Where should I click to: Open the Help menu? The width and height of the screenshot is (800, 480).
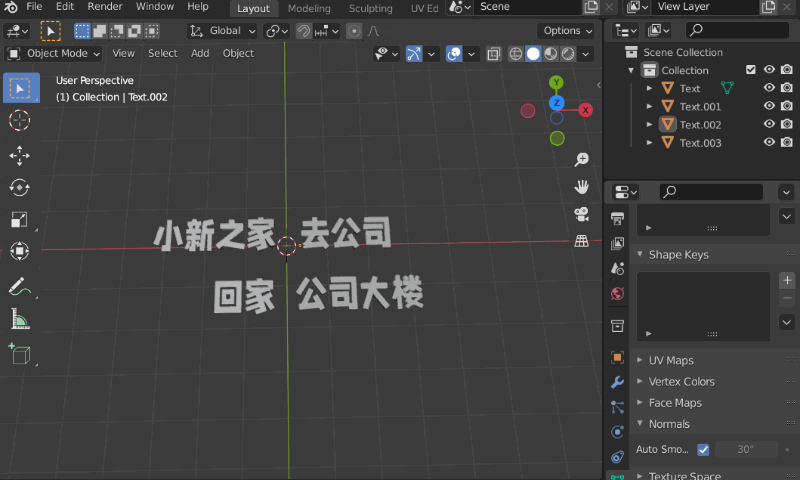(197, 7)
